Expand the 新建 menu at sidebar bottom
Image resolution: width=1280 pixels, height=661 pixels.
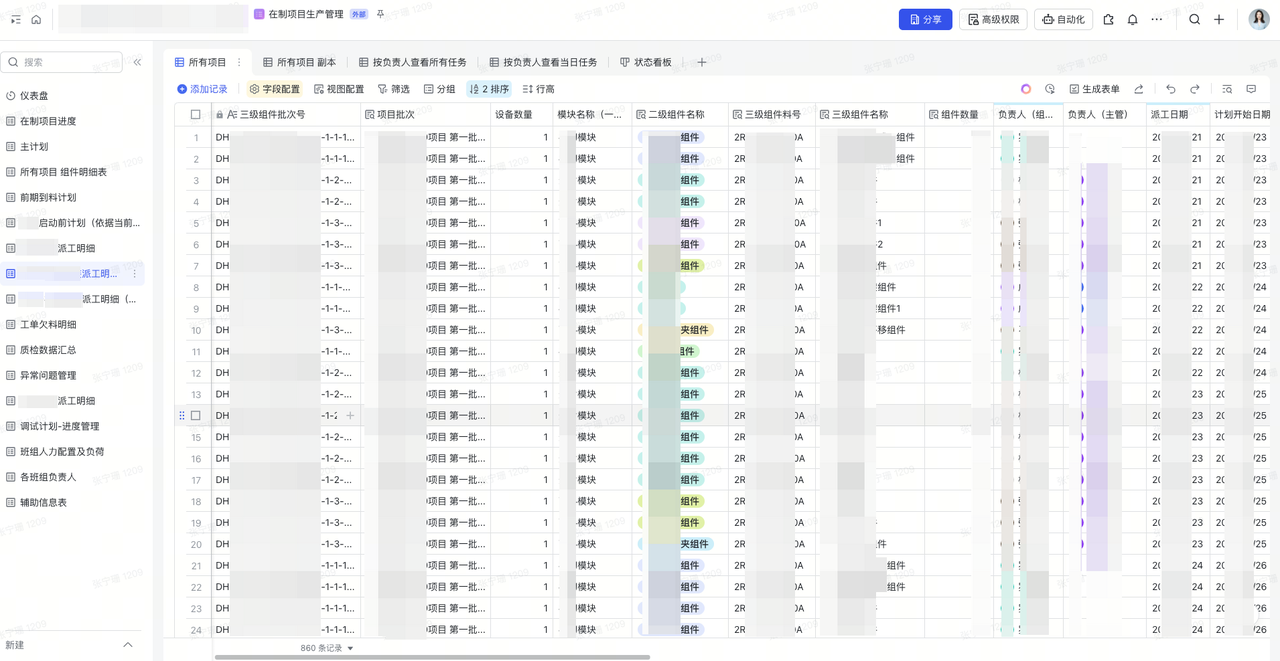(x=127, y=645)
